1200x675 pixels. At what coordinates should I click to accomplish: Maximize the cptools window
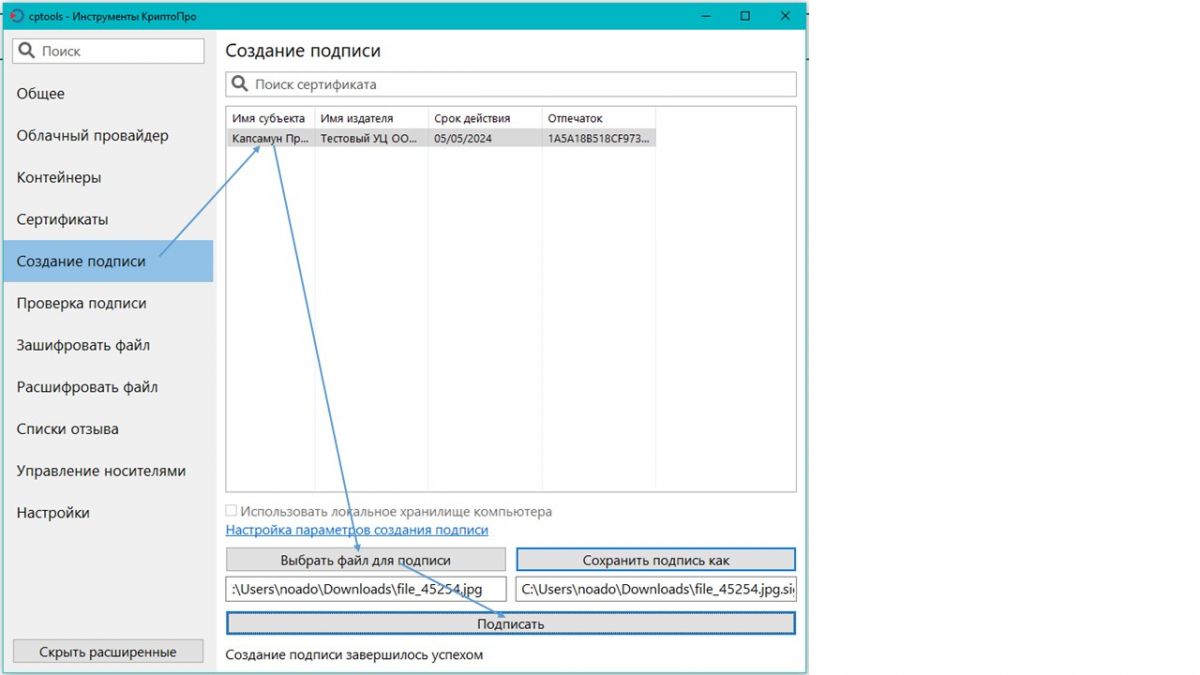click(x=745, y=16)
